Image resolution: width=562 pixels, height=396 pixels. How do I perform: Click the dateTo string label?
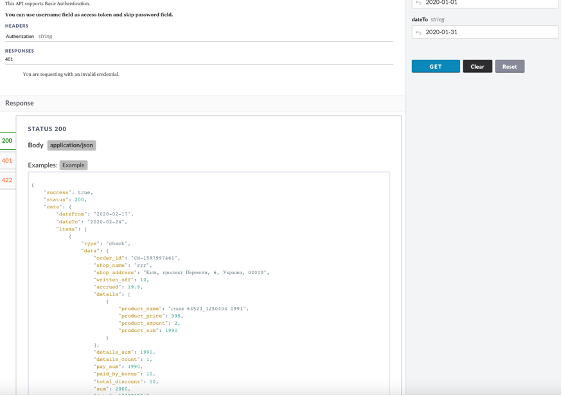[428, 19]
